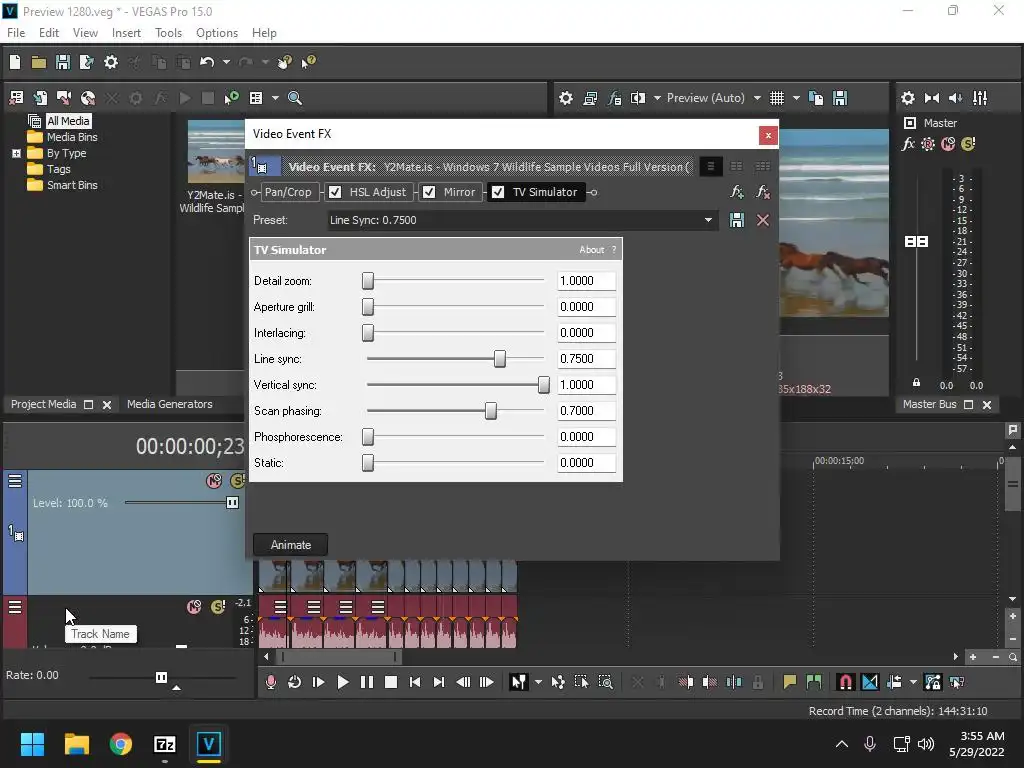Click the Master FX icon
This screenshot has height=768, width=1024.
pos(908,144)
